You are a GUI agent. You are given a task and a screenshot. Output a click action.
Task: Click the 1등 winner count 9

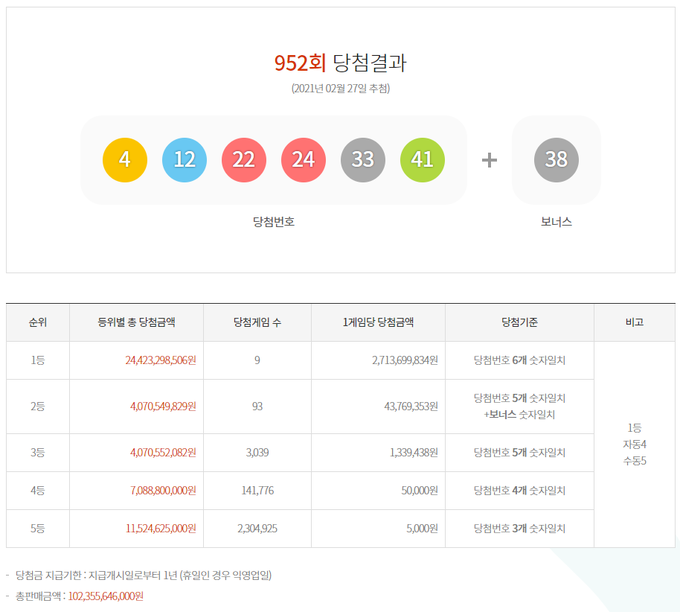(257, 360)
